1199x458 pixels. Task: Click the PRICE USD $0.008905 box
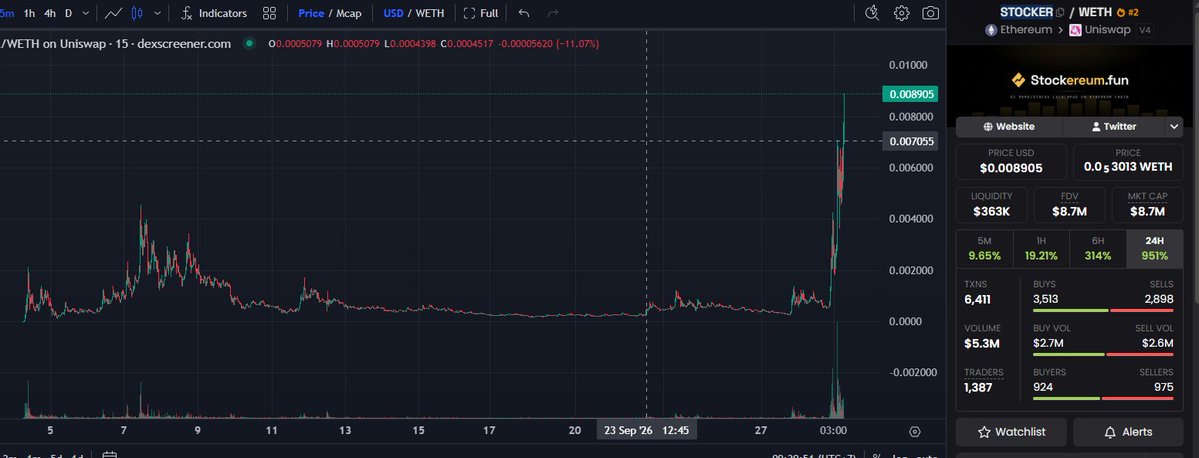point(1011,161)
